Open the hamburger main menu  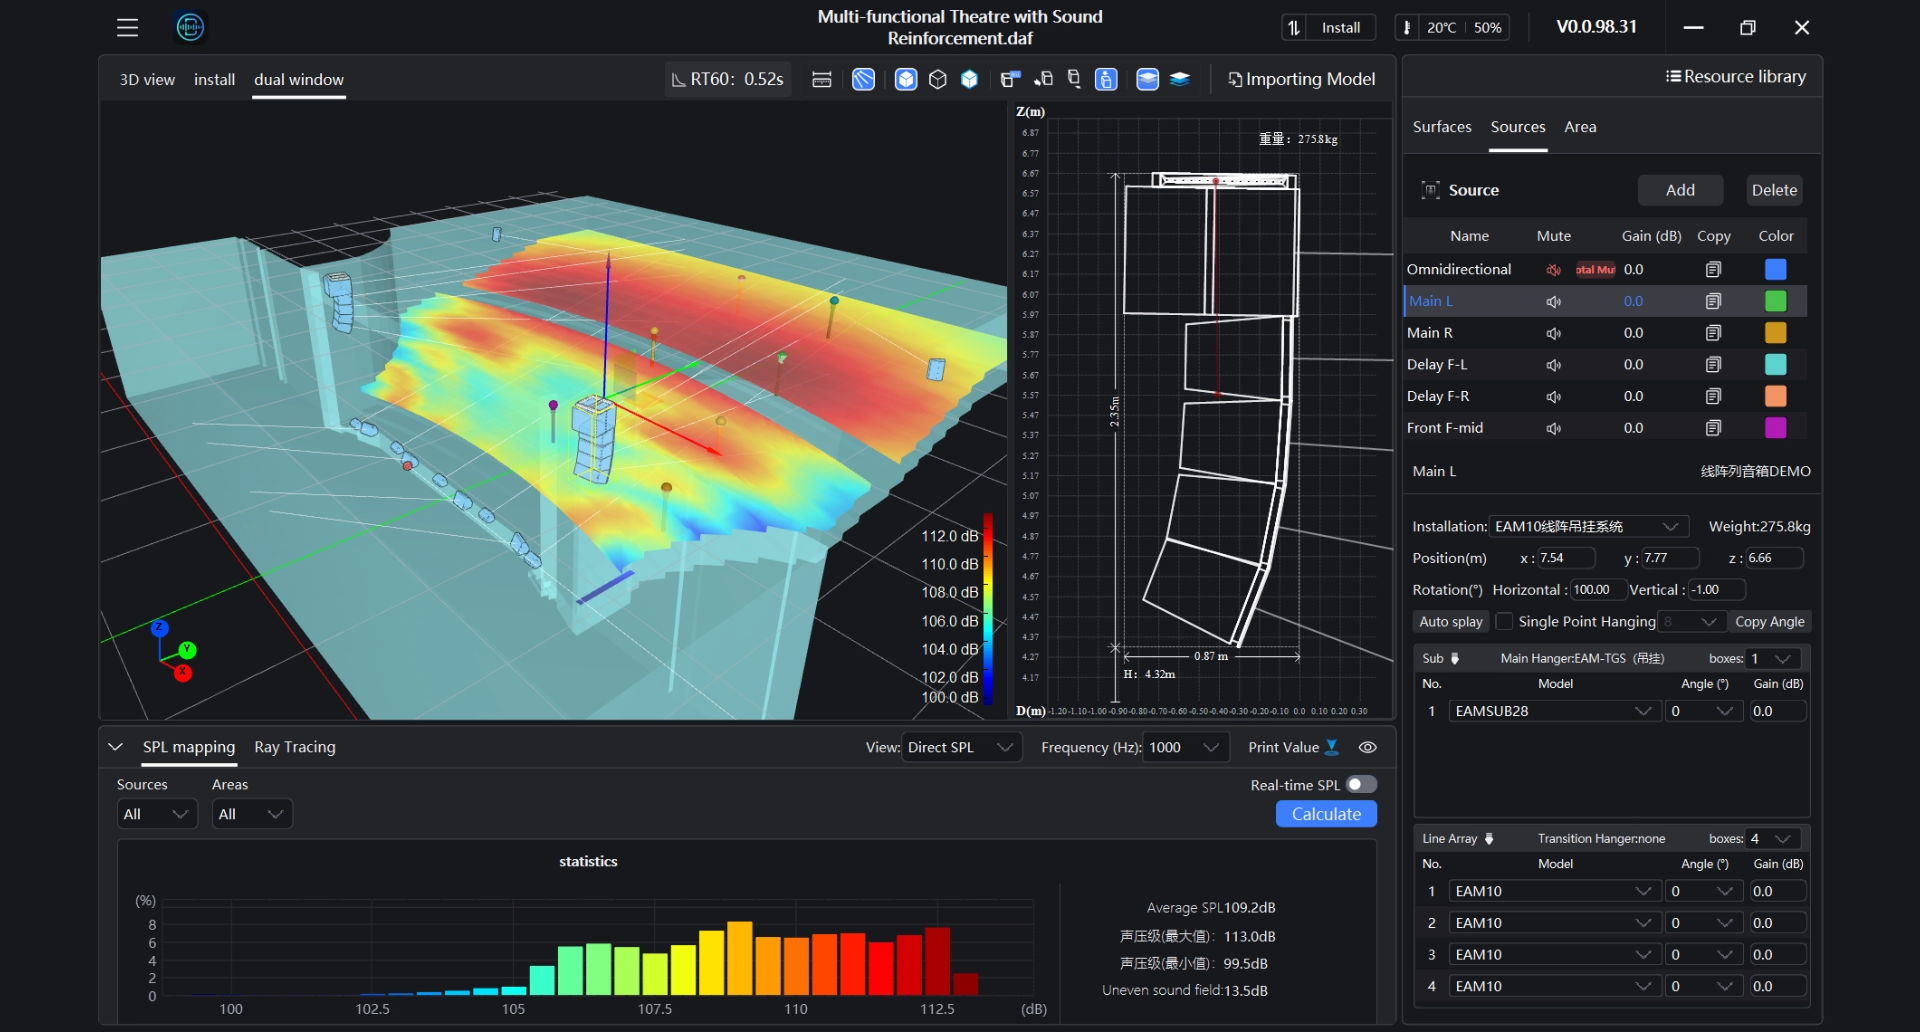coord(127,28)
